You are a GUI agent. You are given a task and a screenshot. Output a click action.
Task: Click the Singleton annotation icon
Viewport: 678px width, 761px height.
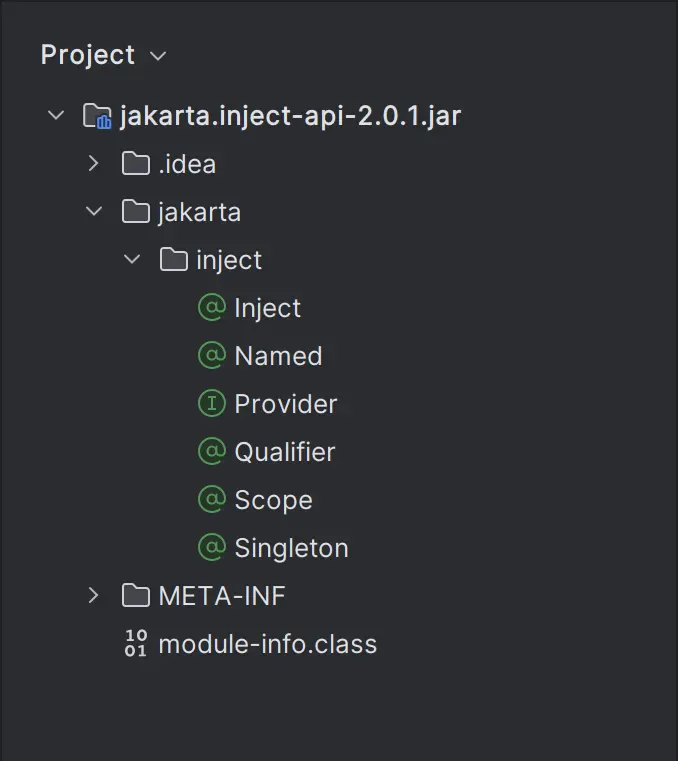[x=211, y=548]
